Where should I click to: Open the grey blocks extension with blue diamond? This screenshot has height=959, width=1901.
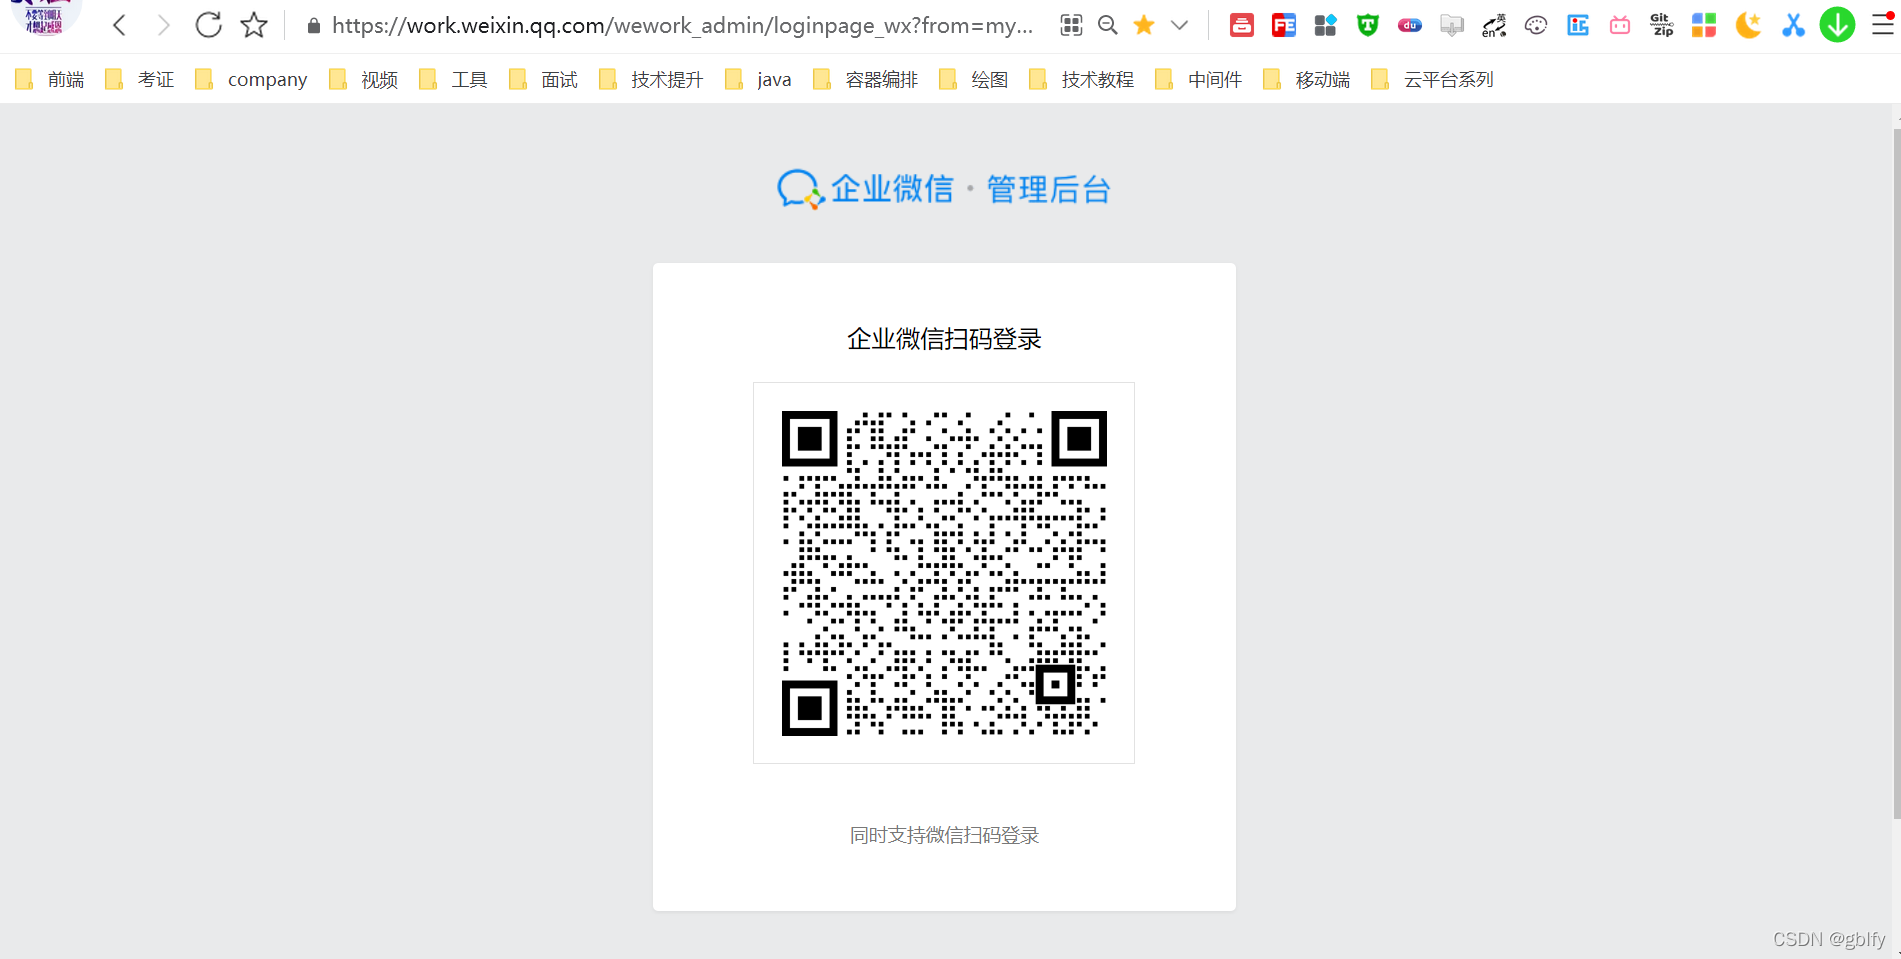tap(1326, 25)
